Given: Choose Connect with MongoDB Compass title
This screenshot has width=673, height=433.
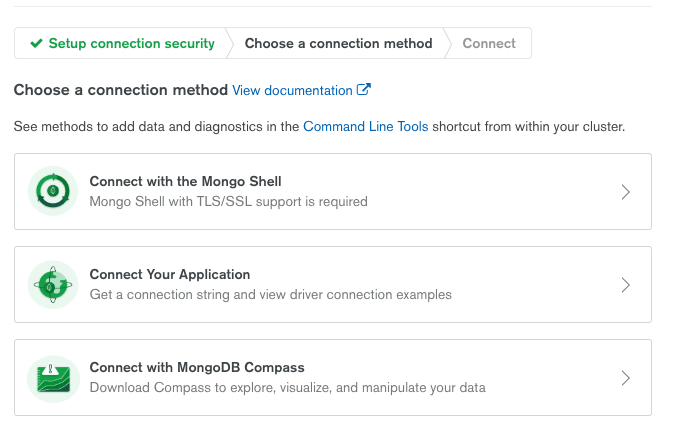Looking at the screenshot, I should tap(197, 367).
